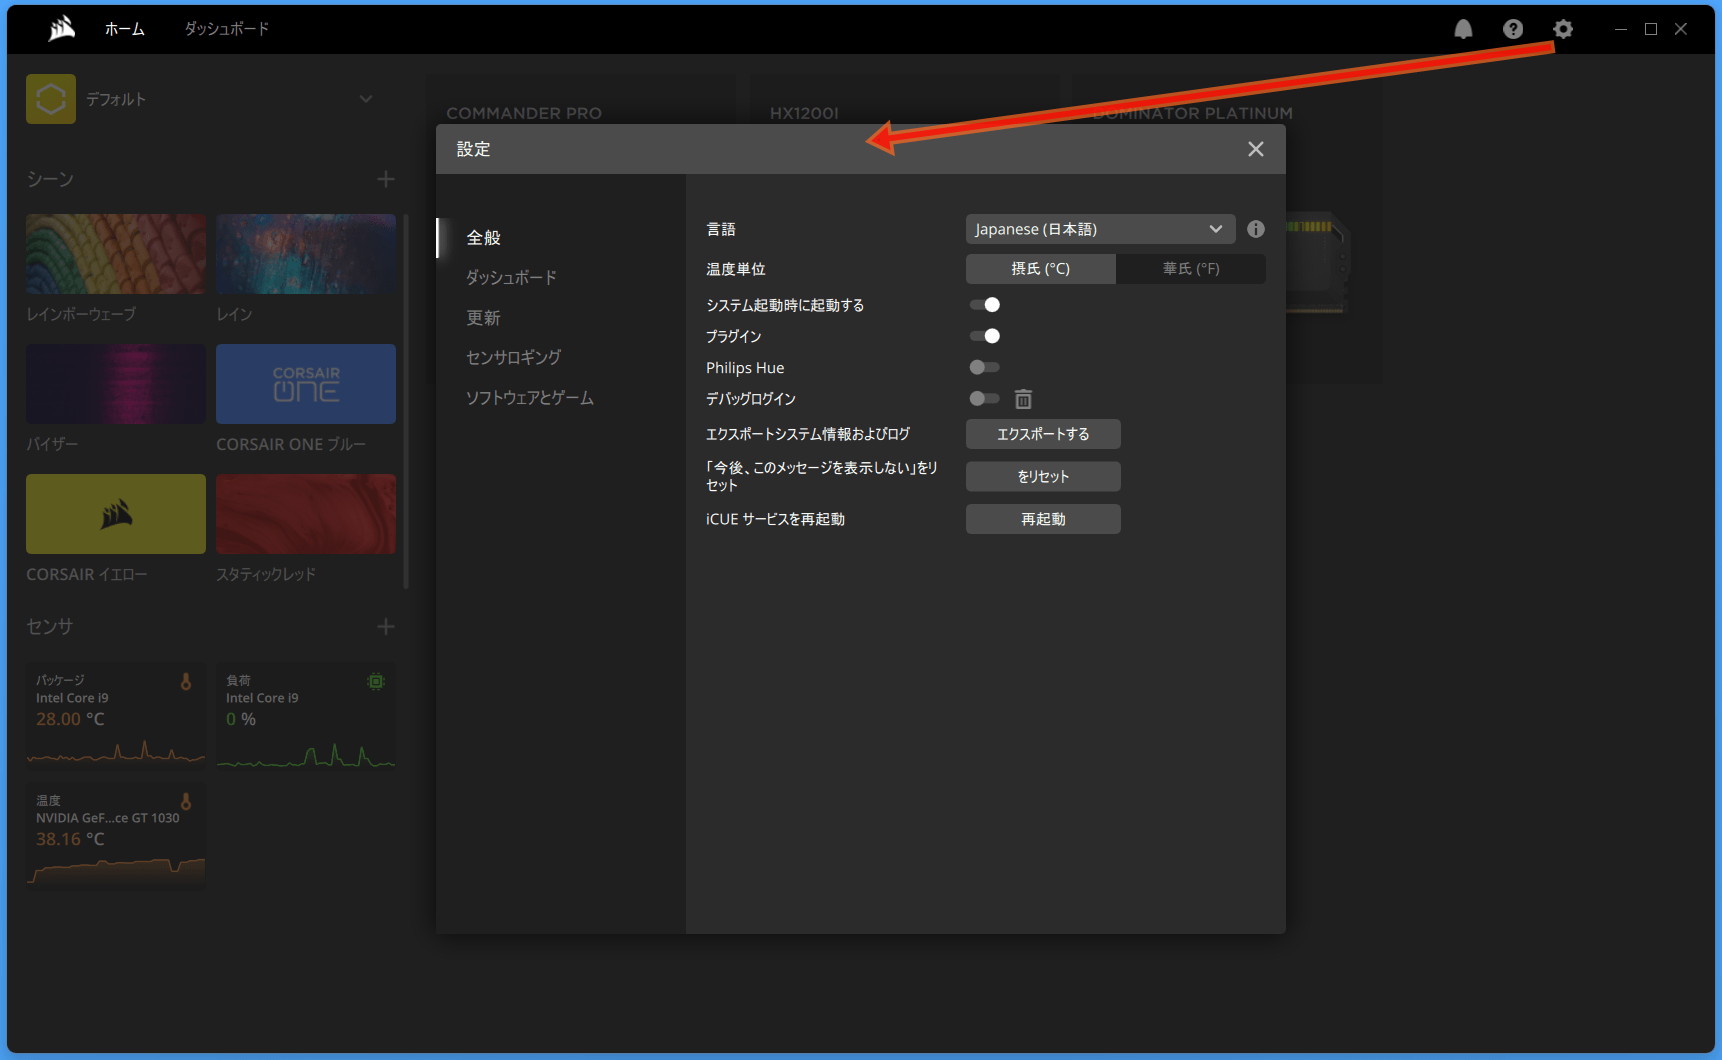The width and height of the screenshot is (1722, 1060).
Task: Click the settings gear icon
Action: 1563,29
